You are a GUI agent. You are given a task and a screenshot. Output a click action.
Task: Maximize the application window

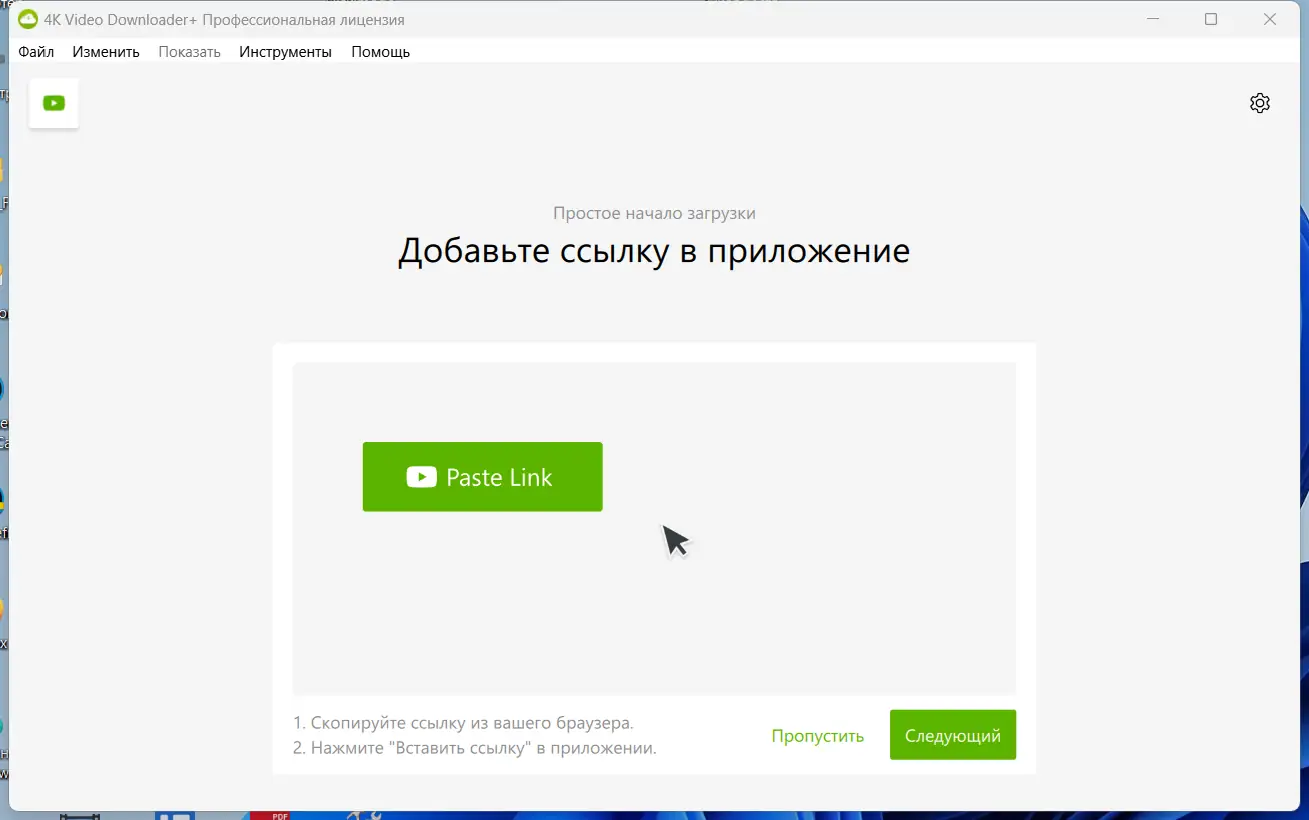coord(1210,18)
